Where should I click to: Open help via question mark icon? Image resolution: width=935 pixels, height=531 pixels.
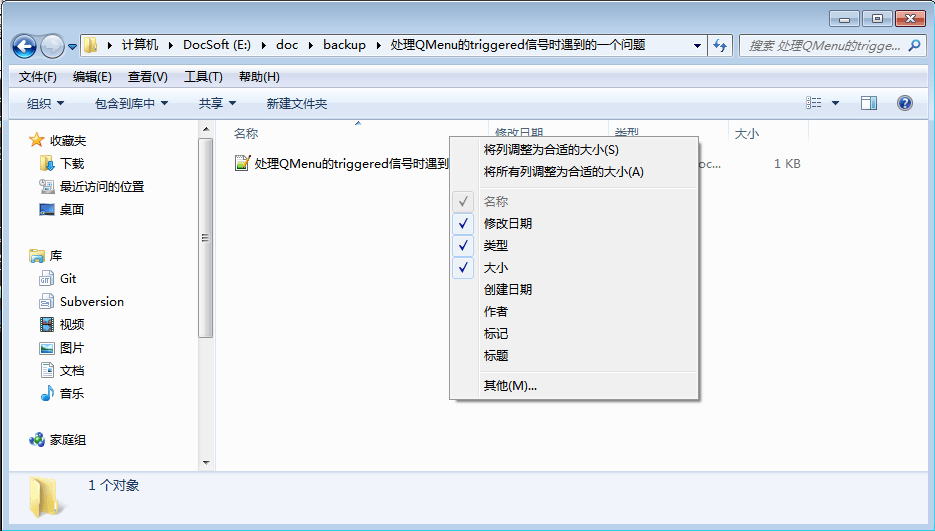click(x=905, y=103)
